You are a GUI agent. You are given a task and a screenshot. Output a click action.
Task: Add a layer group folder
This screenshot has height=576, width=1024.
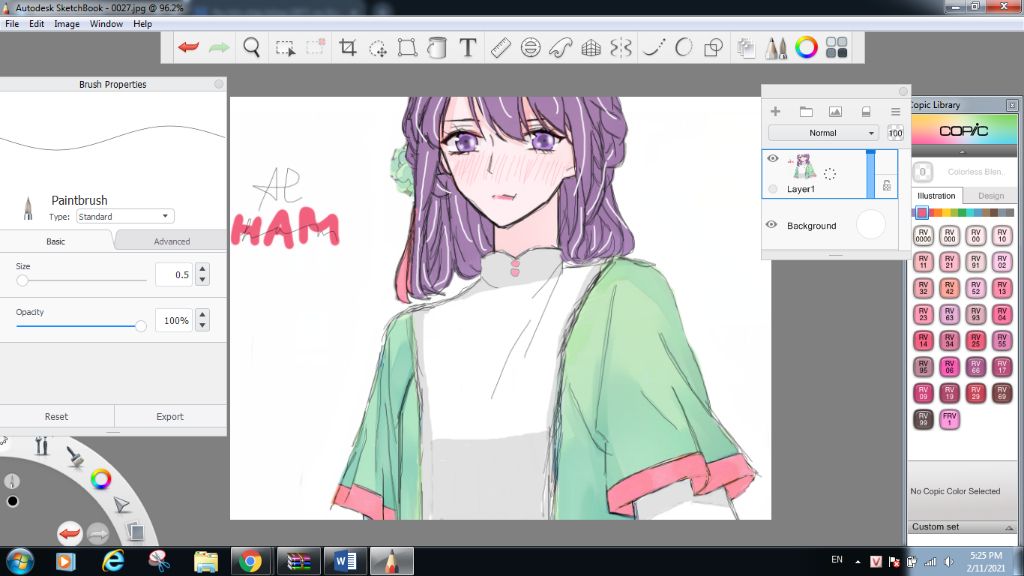(806, 112)
